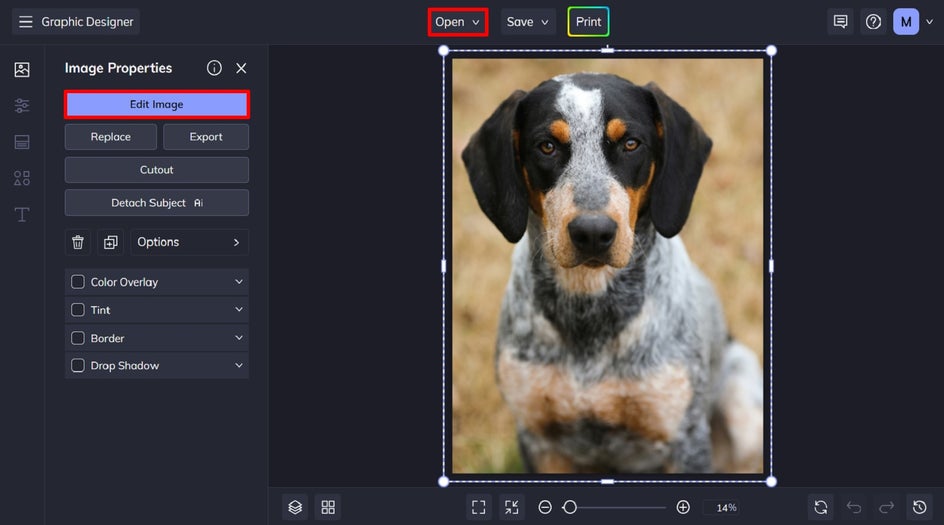944x525 pixels.
Task: Toggle the Tint checkbox
Action: (x=78, y=310)
